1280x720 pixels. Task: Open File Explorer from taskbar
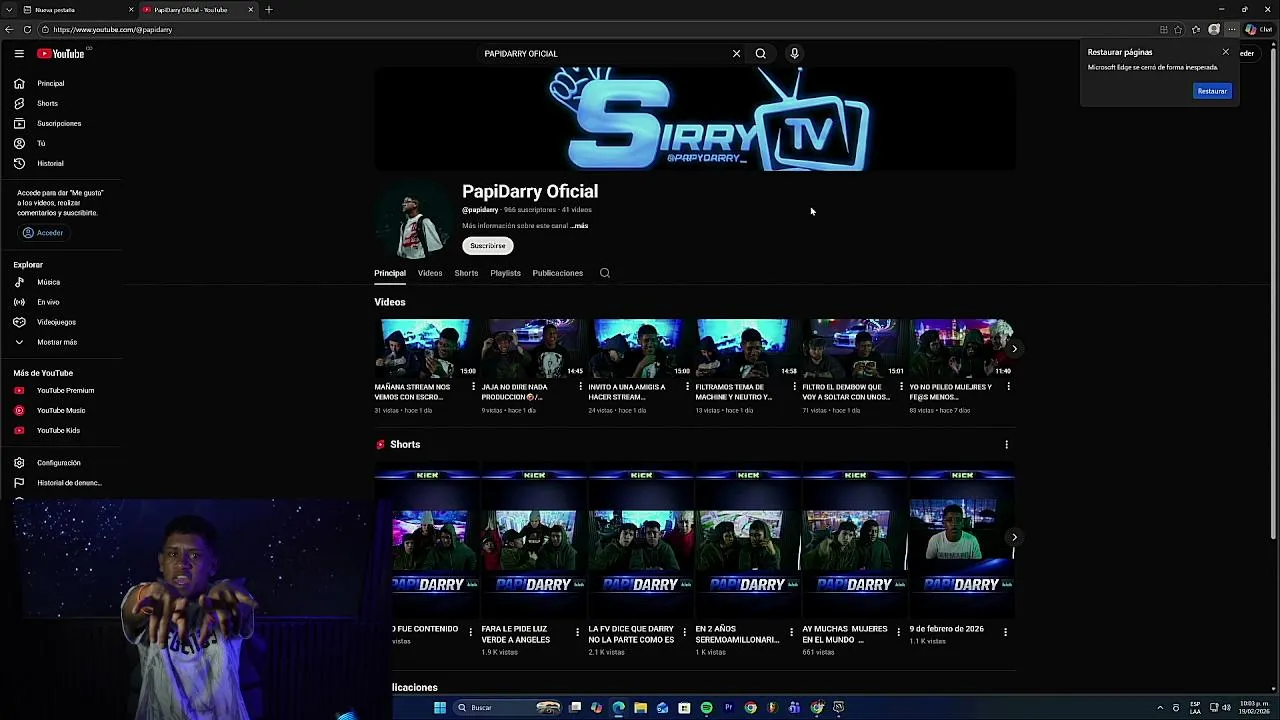tap(640, 708)
